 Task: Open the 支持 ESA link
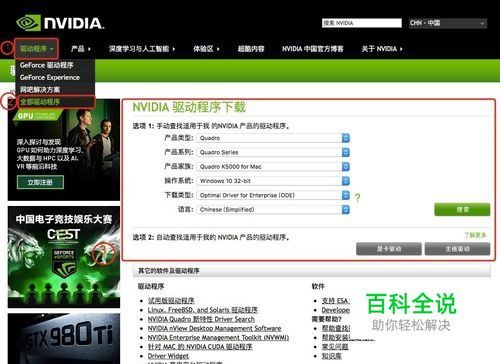(x=335, y=301)
